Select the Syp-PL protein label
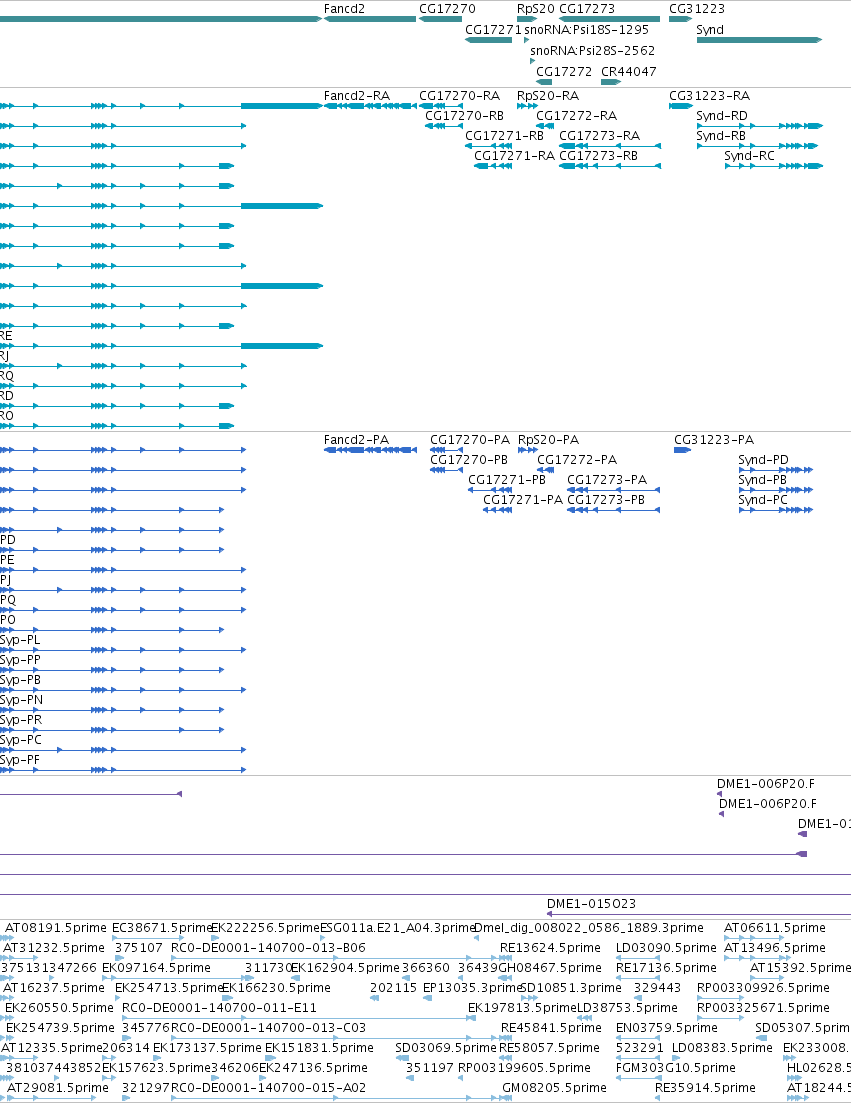Image resolution: width=851 pixels, height=1103 pixels. 20,639
